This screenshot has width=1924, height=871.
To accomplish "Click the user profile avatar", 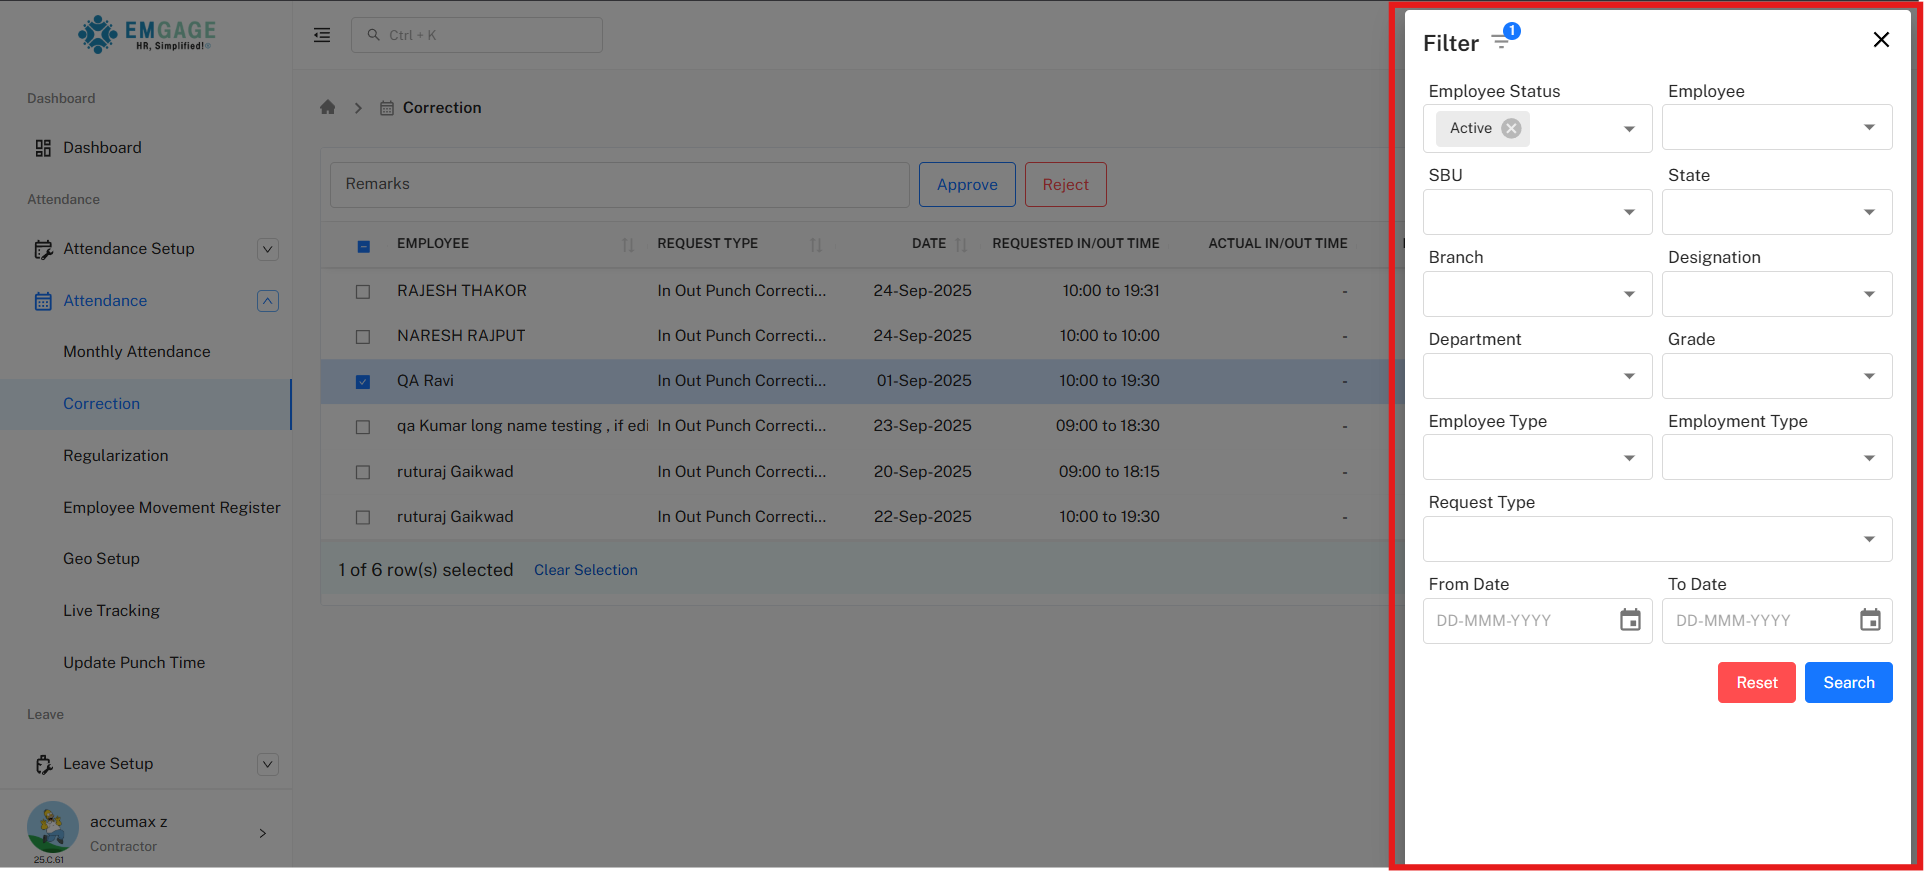I will pyautogui.click(x=52, y=828).
